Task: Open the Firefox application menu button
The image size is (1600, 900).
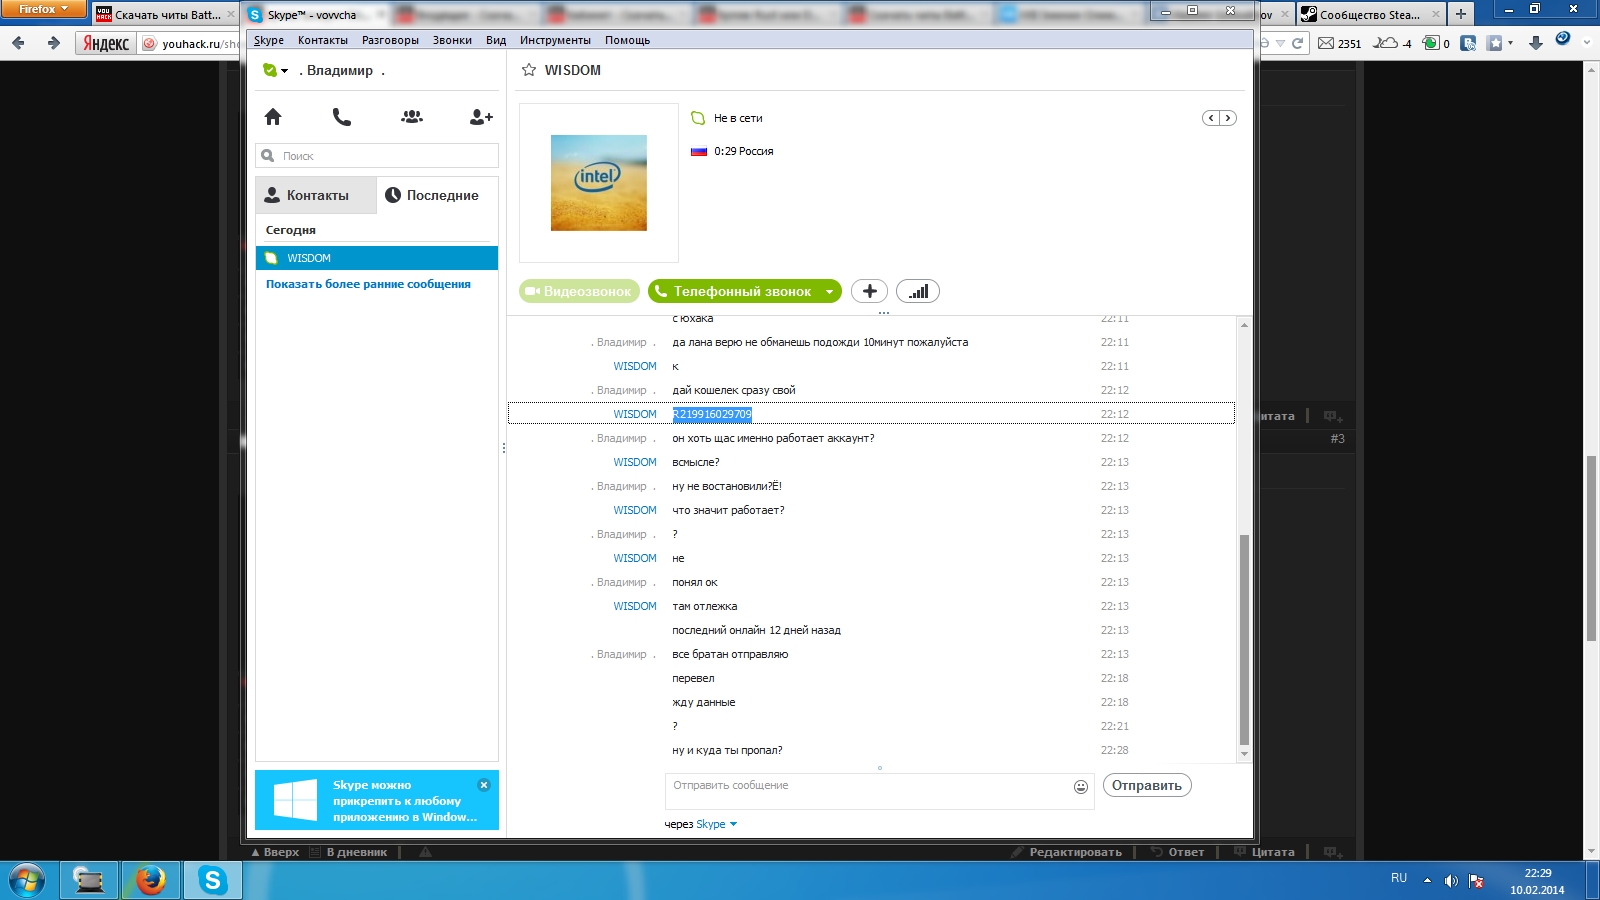Action: coord(44,10)
